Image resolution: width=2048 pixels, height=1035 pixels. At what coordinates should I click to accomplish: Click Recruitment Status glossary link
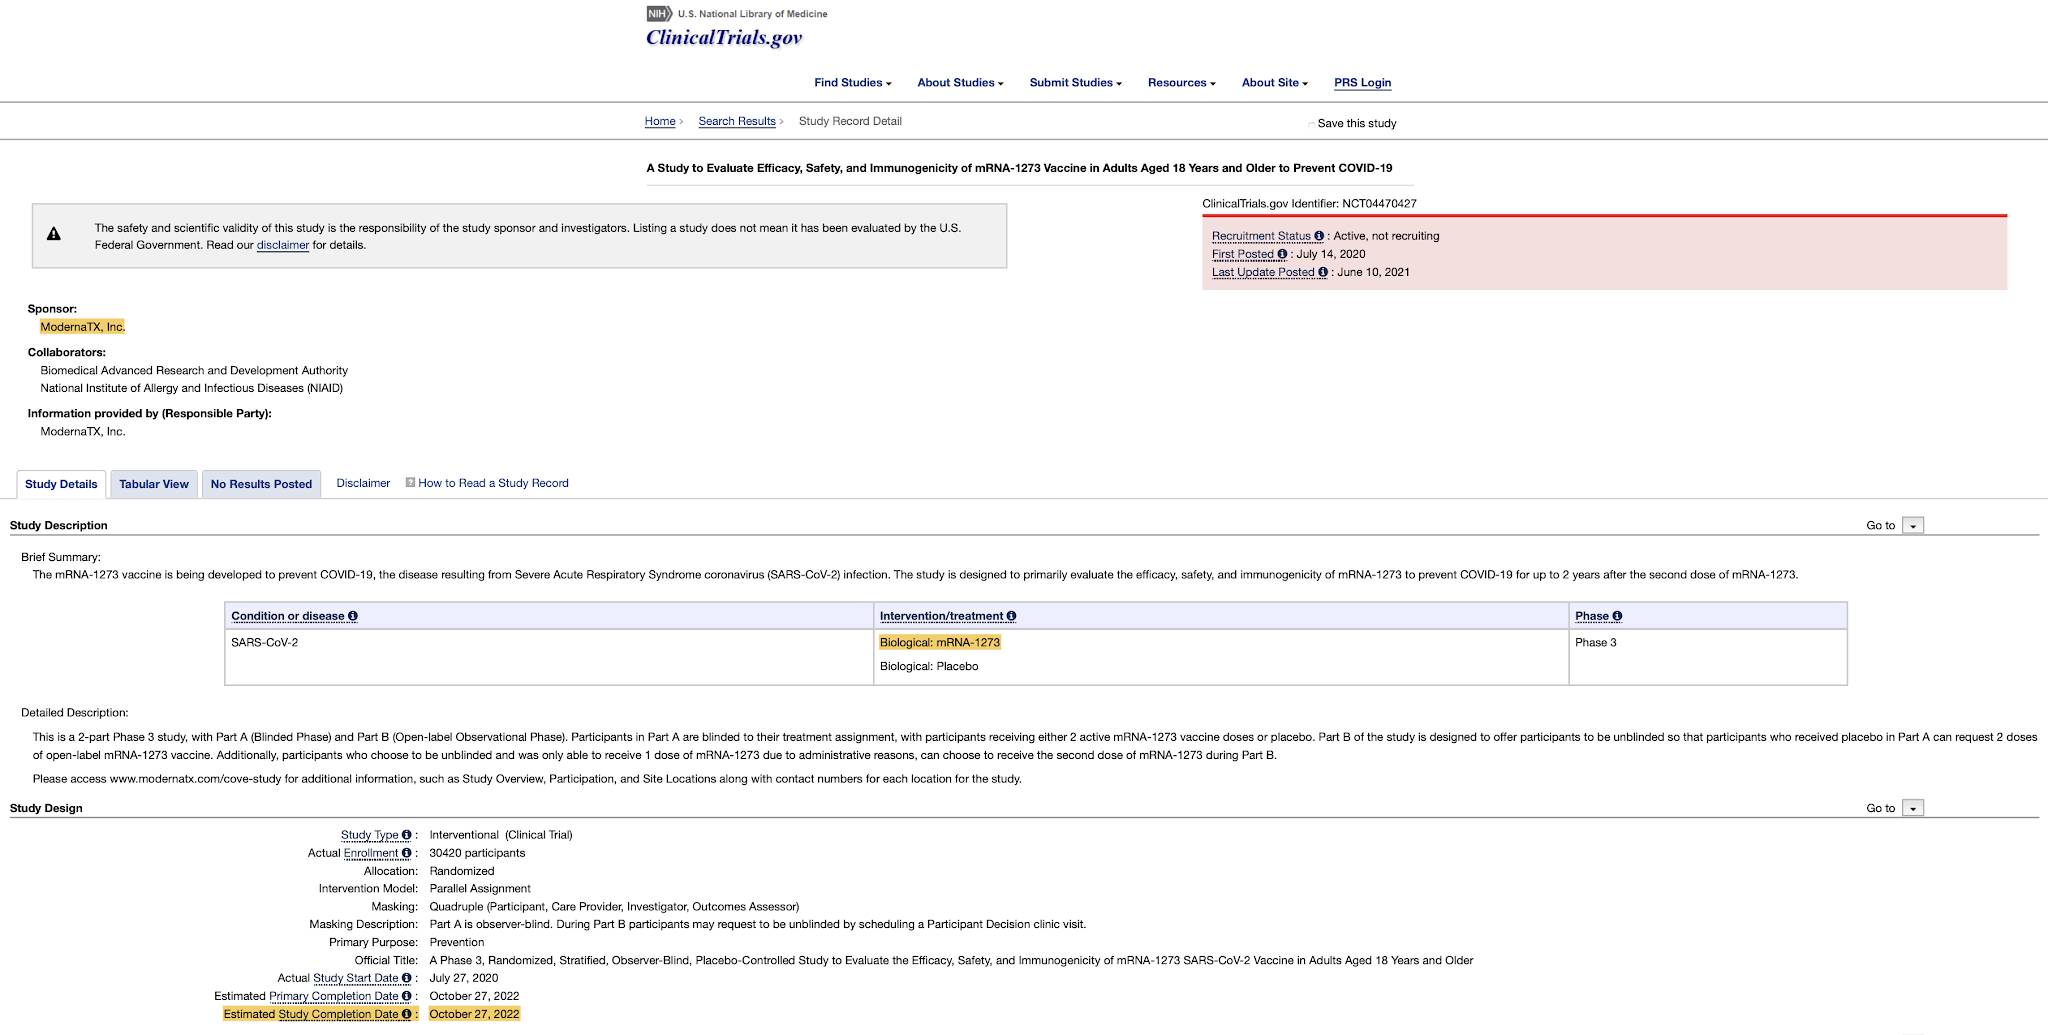pos(1261,236)
